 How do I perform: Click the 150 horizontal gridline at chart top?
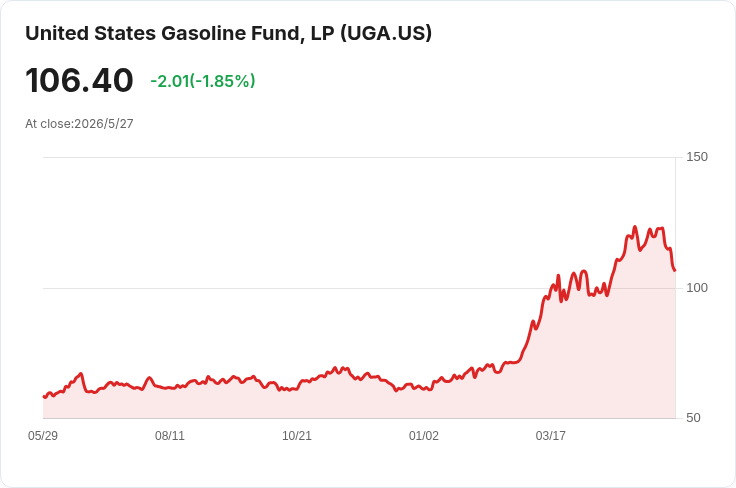[359, 158]
